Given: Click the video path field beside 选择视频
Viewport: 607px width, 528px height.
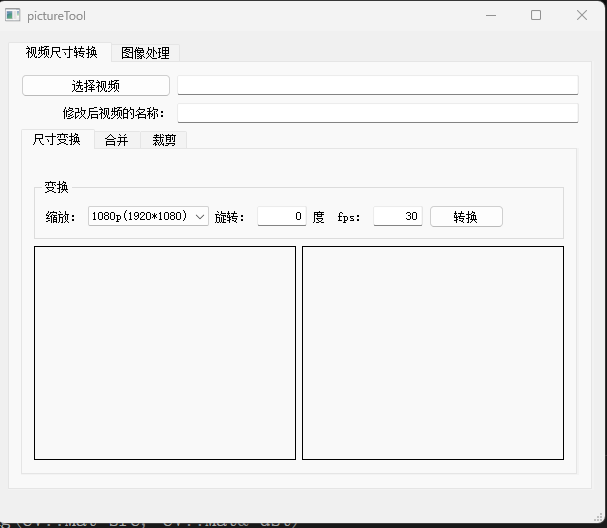Looking at the screenshot, I should (x=377, y=86).
